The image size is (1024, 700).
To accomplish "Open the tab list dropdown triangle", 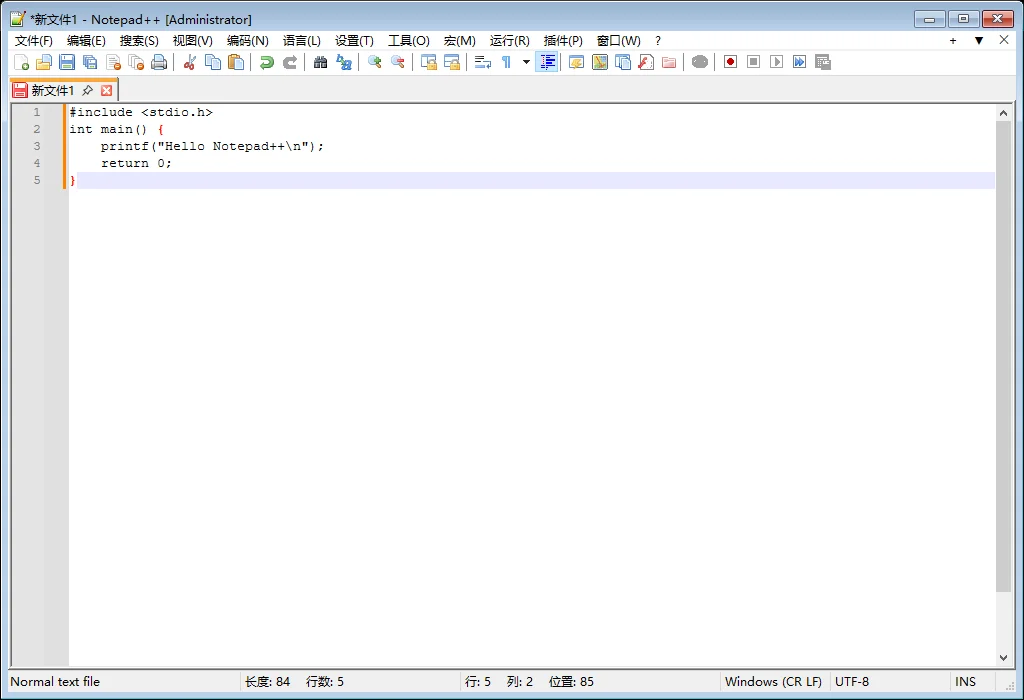I will [979, 40].
